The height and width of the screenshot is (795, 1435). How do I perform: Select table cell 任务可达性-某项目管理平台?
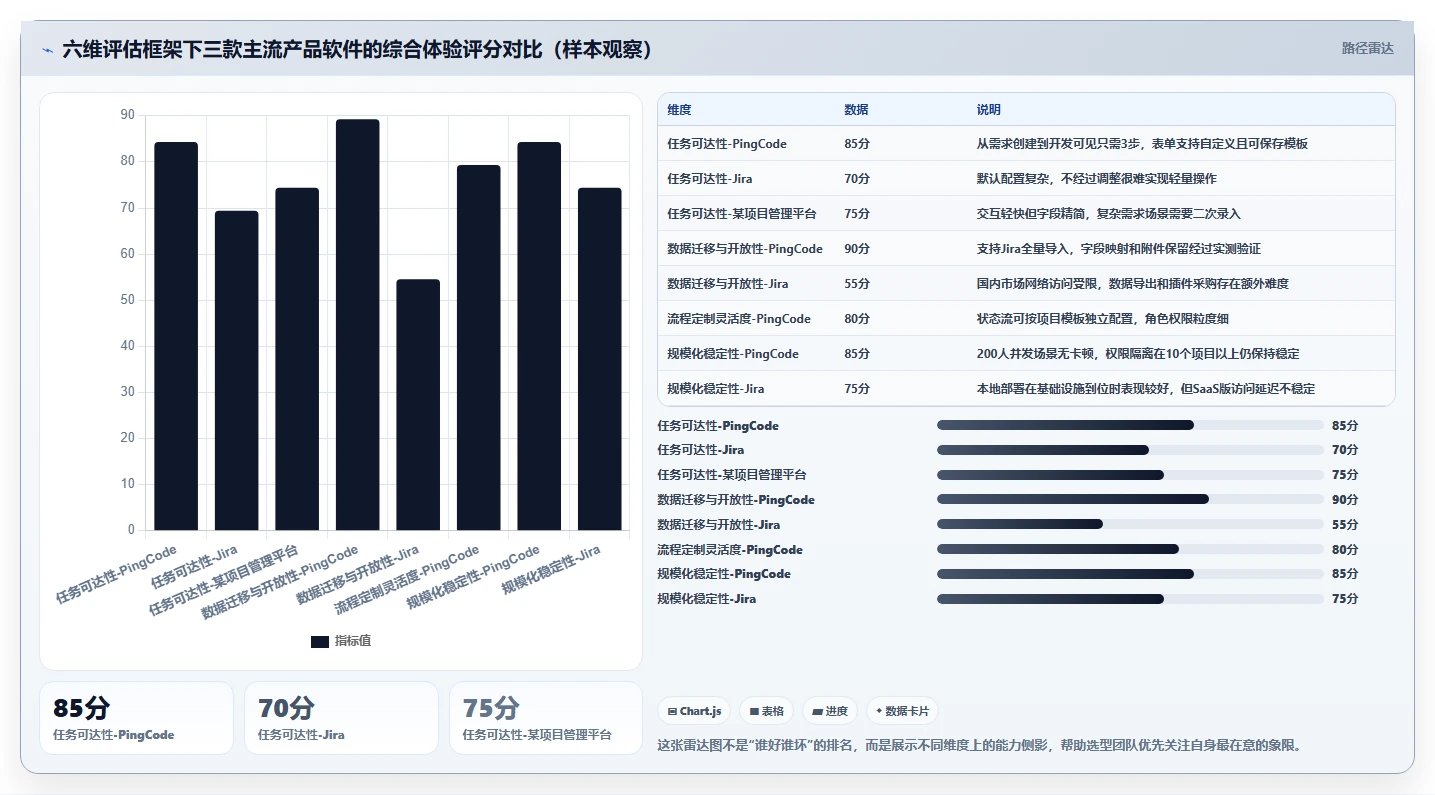(x=742, y=214)
